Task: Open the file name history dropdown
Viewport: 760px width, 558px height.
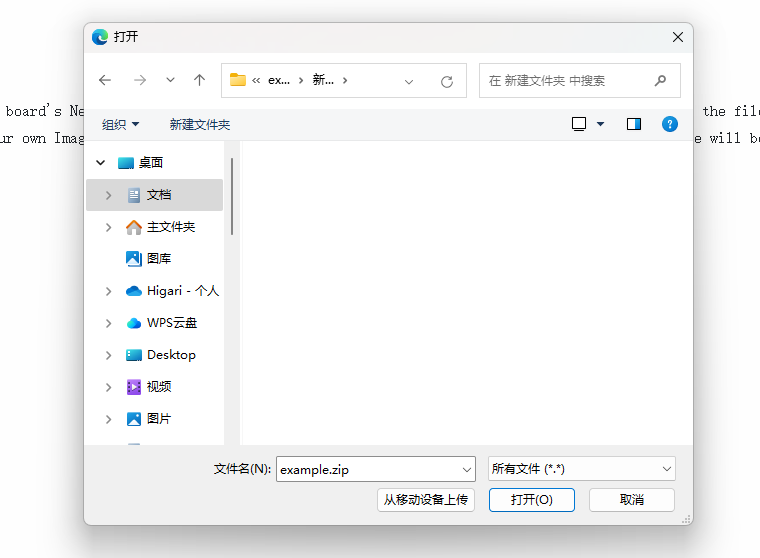Action: [x=467, y=469]
